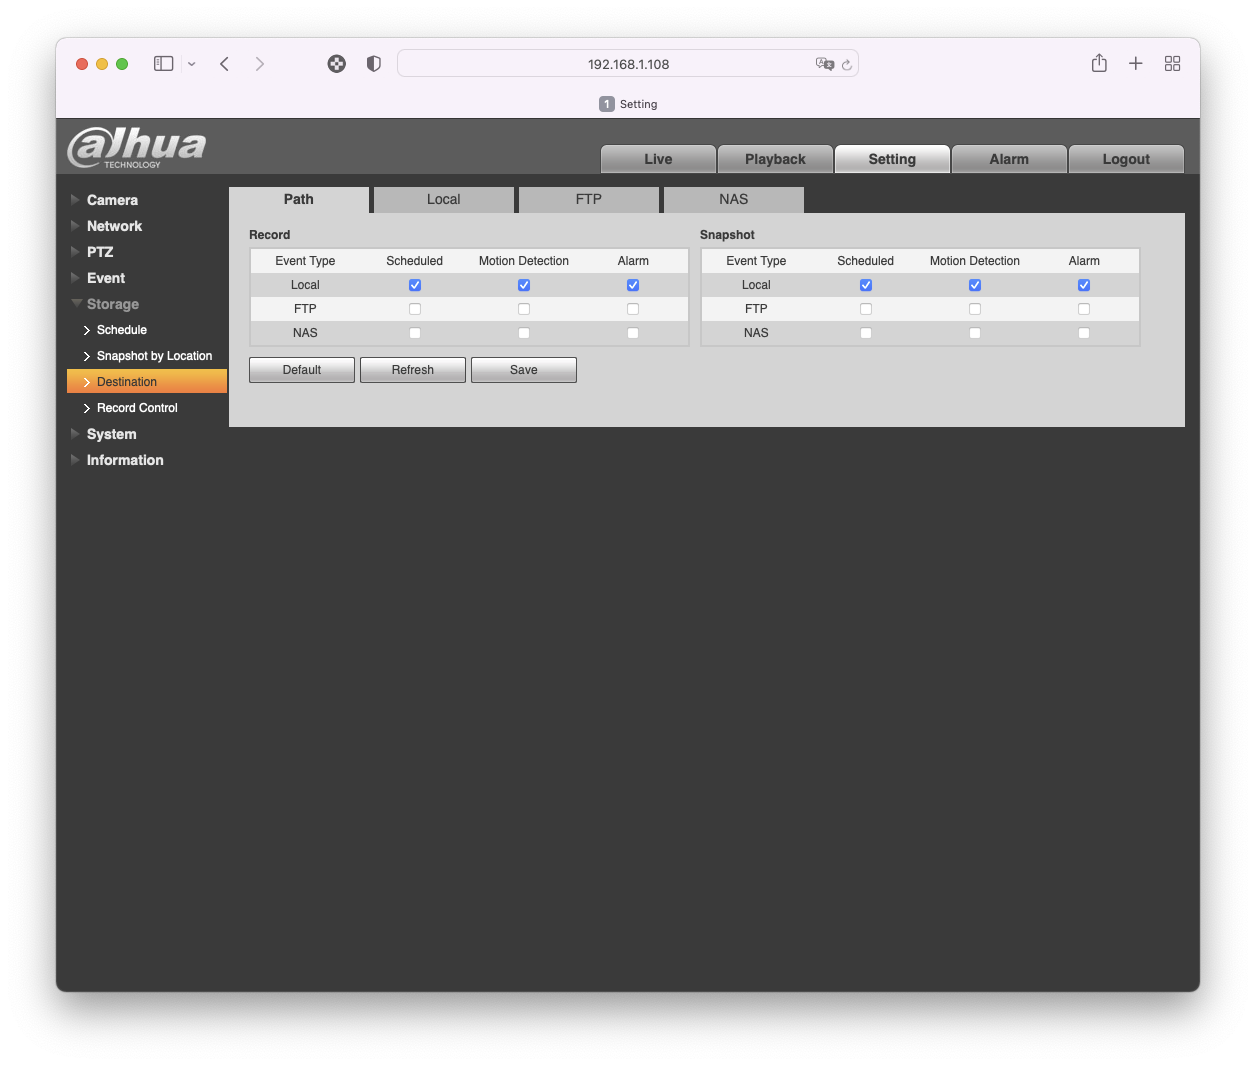Click the translate icon in address bar

point(825,64)
